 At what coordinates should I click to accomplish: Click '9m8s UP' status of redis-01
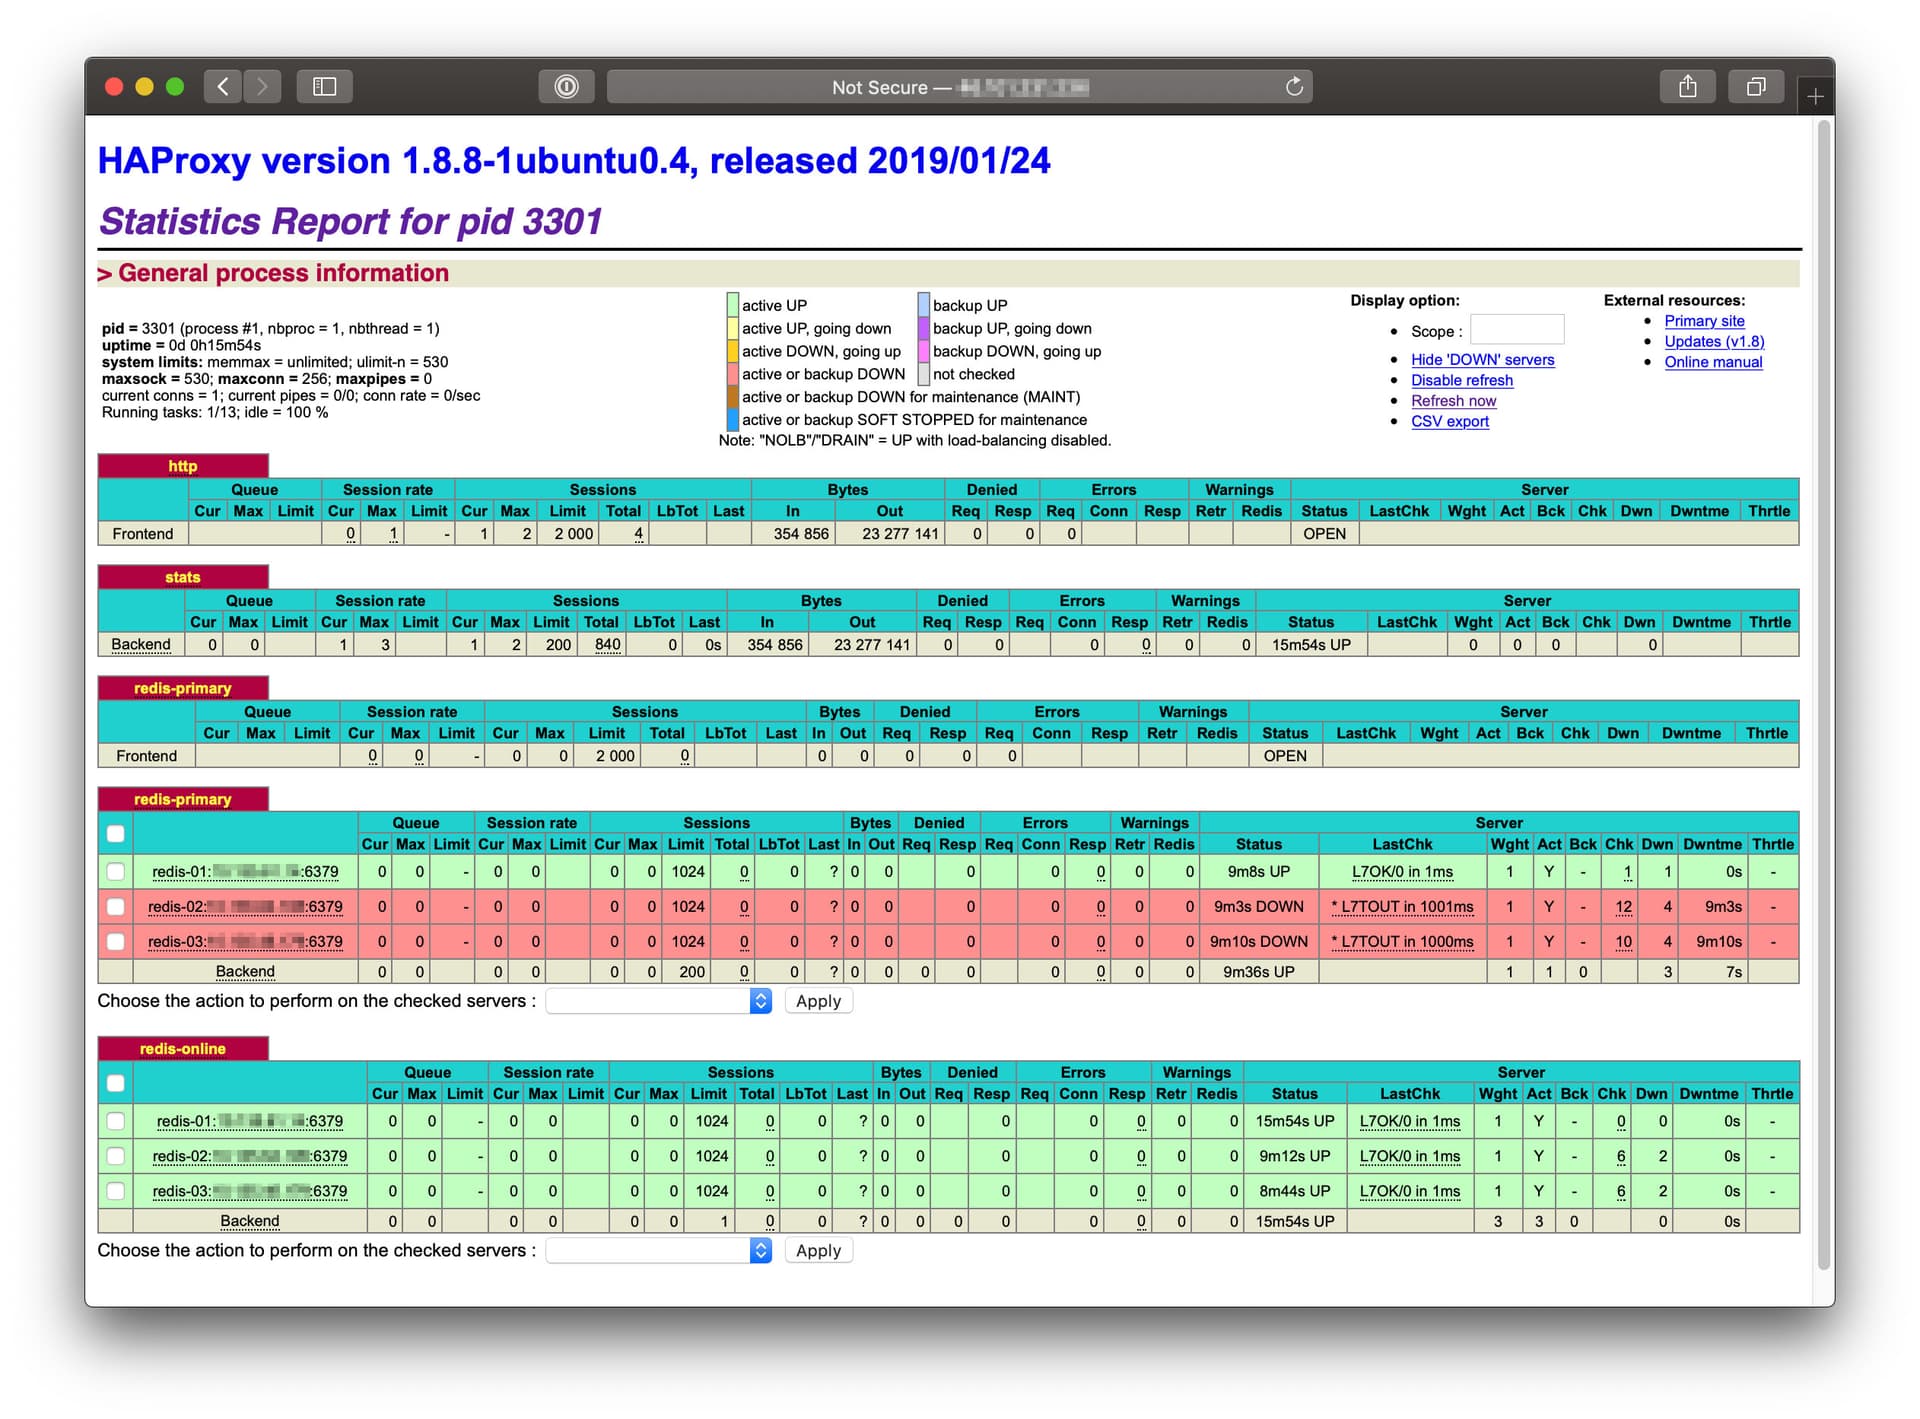[x=1258, y=872]
